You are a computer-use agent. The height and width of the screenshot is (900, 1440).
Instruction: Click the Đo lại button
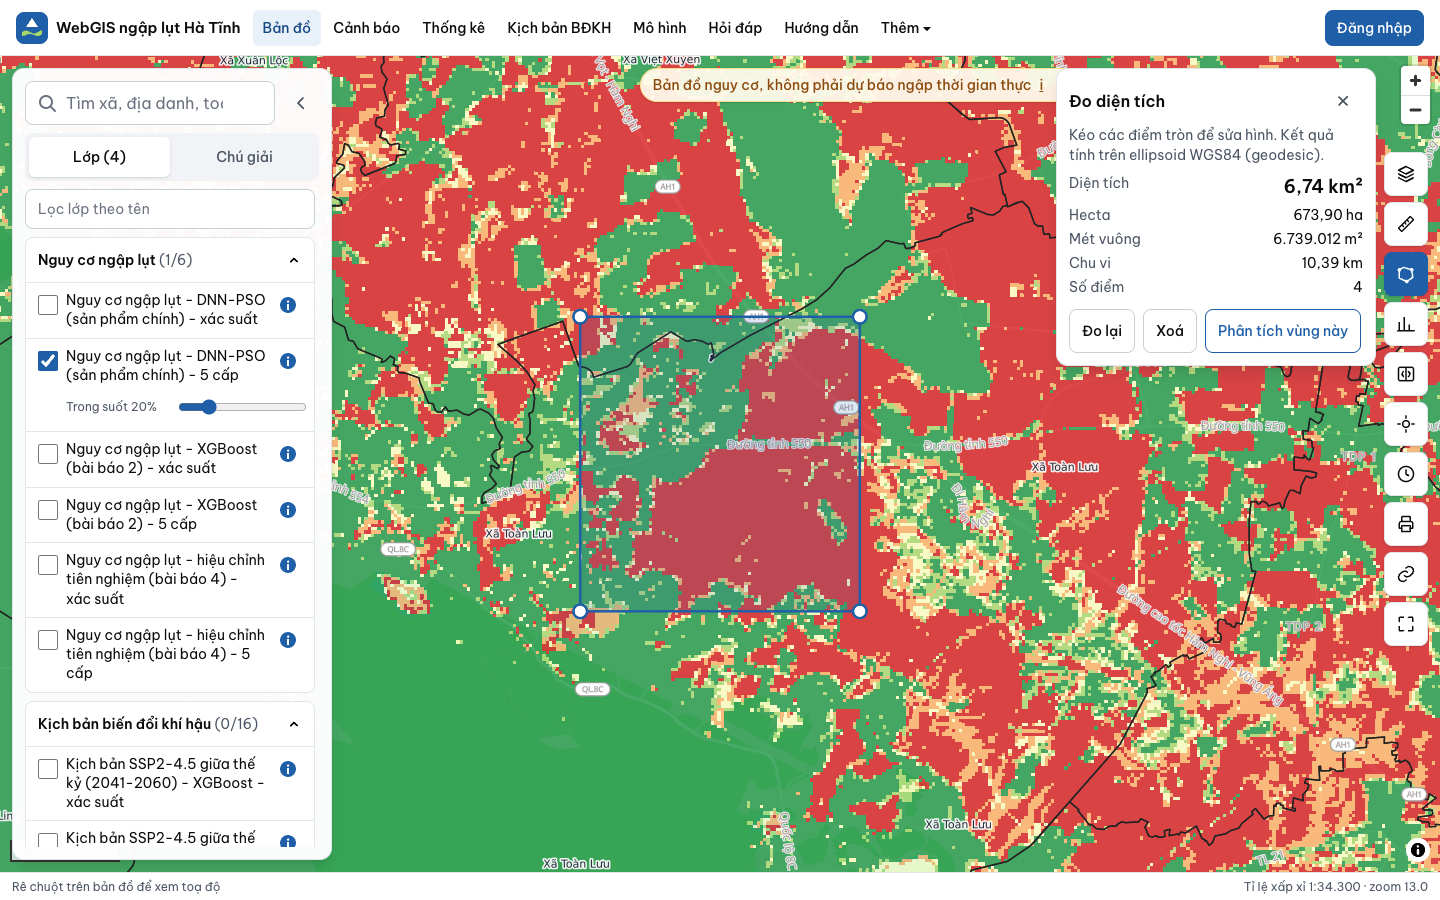coord(1102,331)
